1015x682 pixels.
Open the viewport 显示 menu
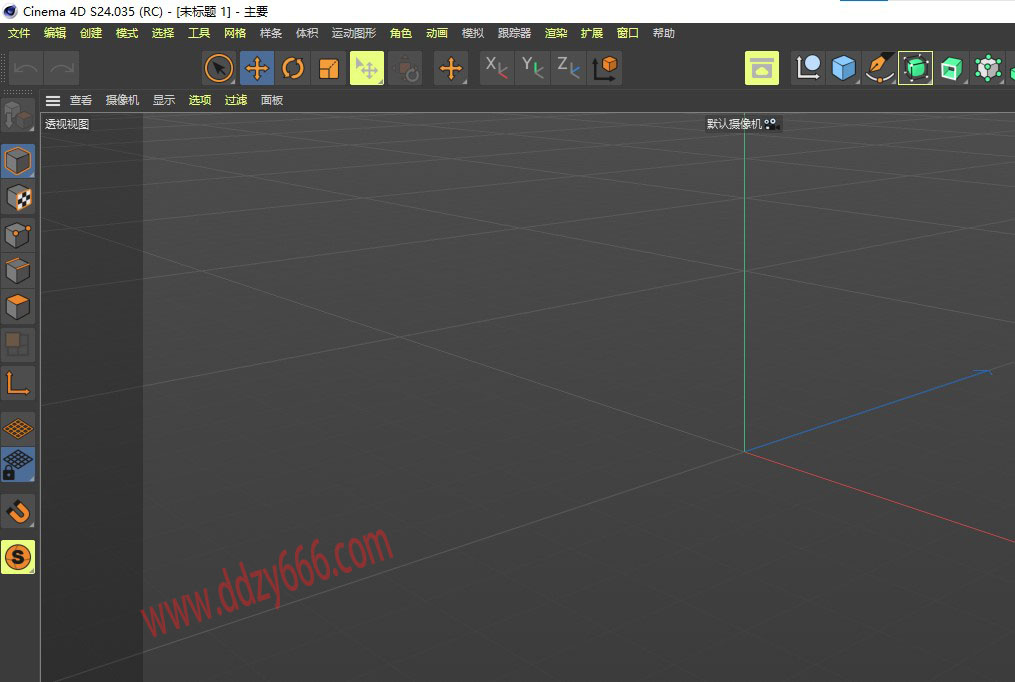pyautogui.click(x=164, y=100)
